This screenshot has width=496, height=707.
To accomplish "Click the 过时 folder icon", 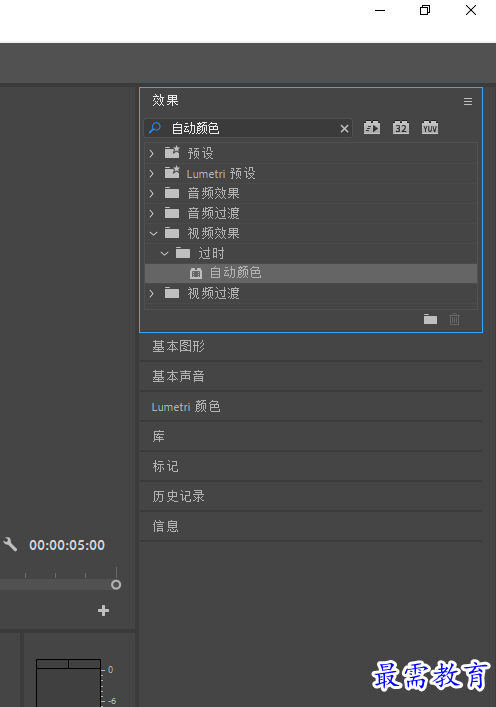I will click(183, 253).
